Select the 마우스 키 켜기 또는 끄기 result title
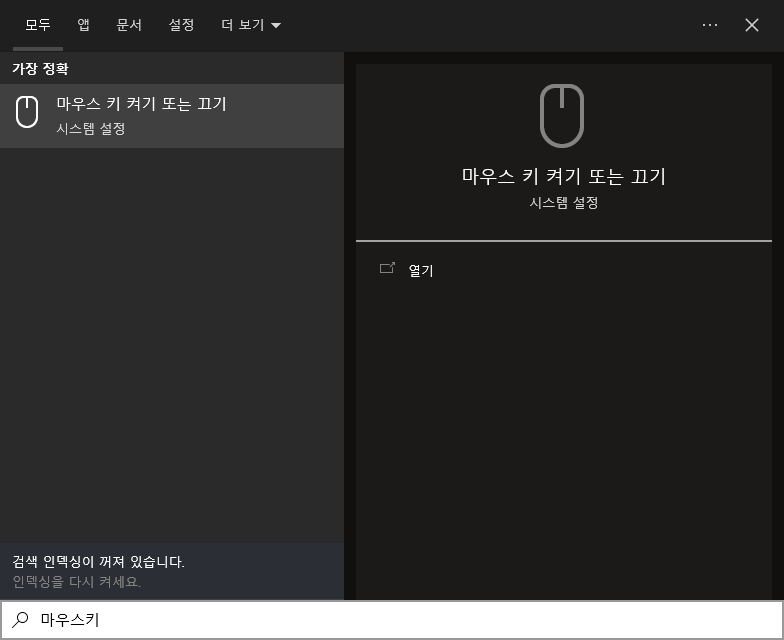The width and height of the screenshot is (784, 640). click(141, 104)
